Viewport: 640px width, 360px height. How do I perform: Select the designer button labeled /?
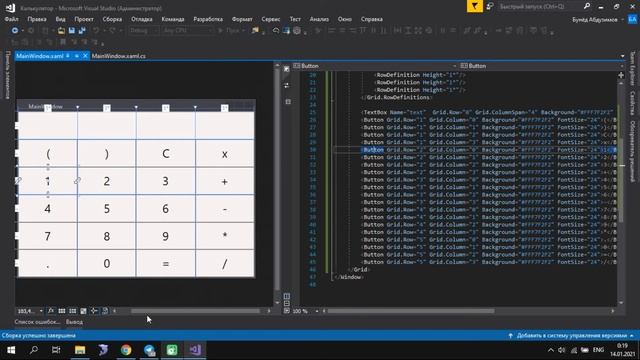click(x=225, y=264)
